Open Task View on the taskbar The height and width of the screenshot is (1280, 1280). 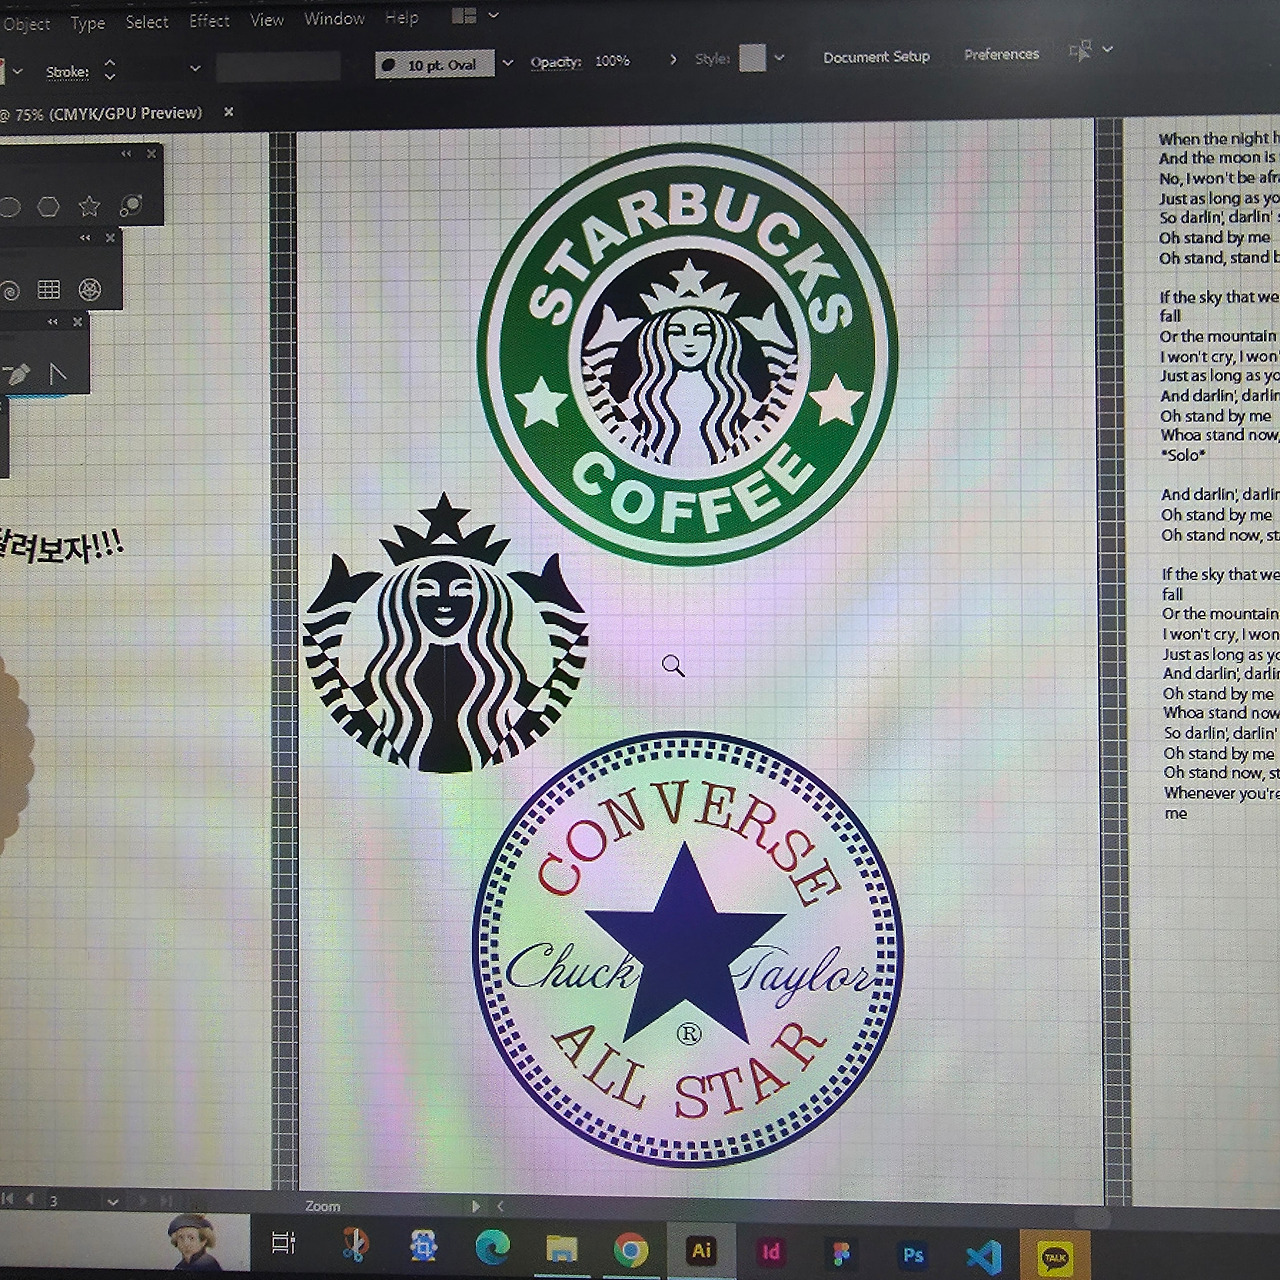coord(284,1243)
